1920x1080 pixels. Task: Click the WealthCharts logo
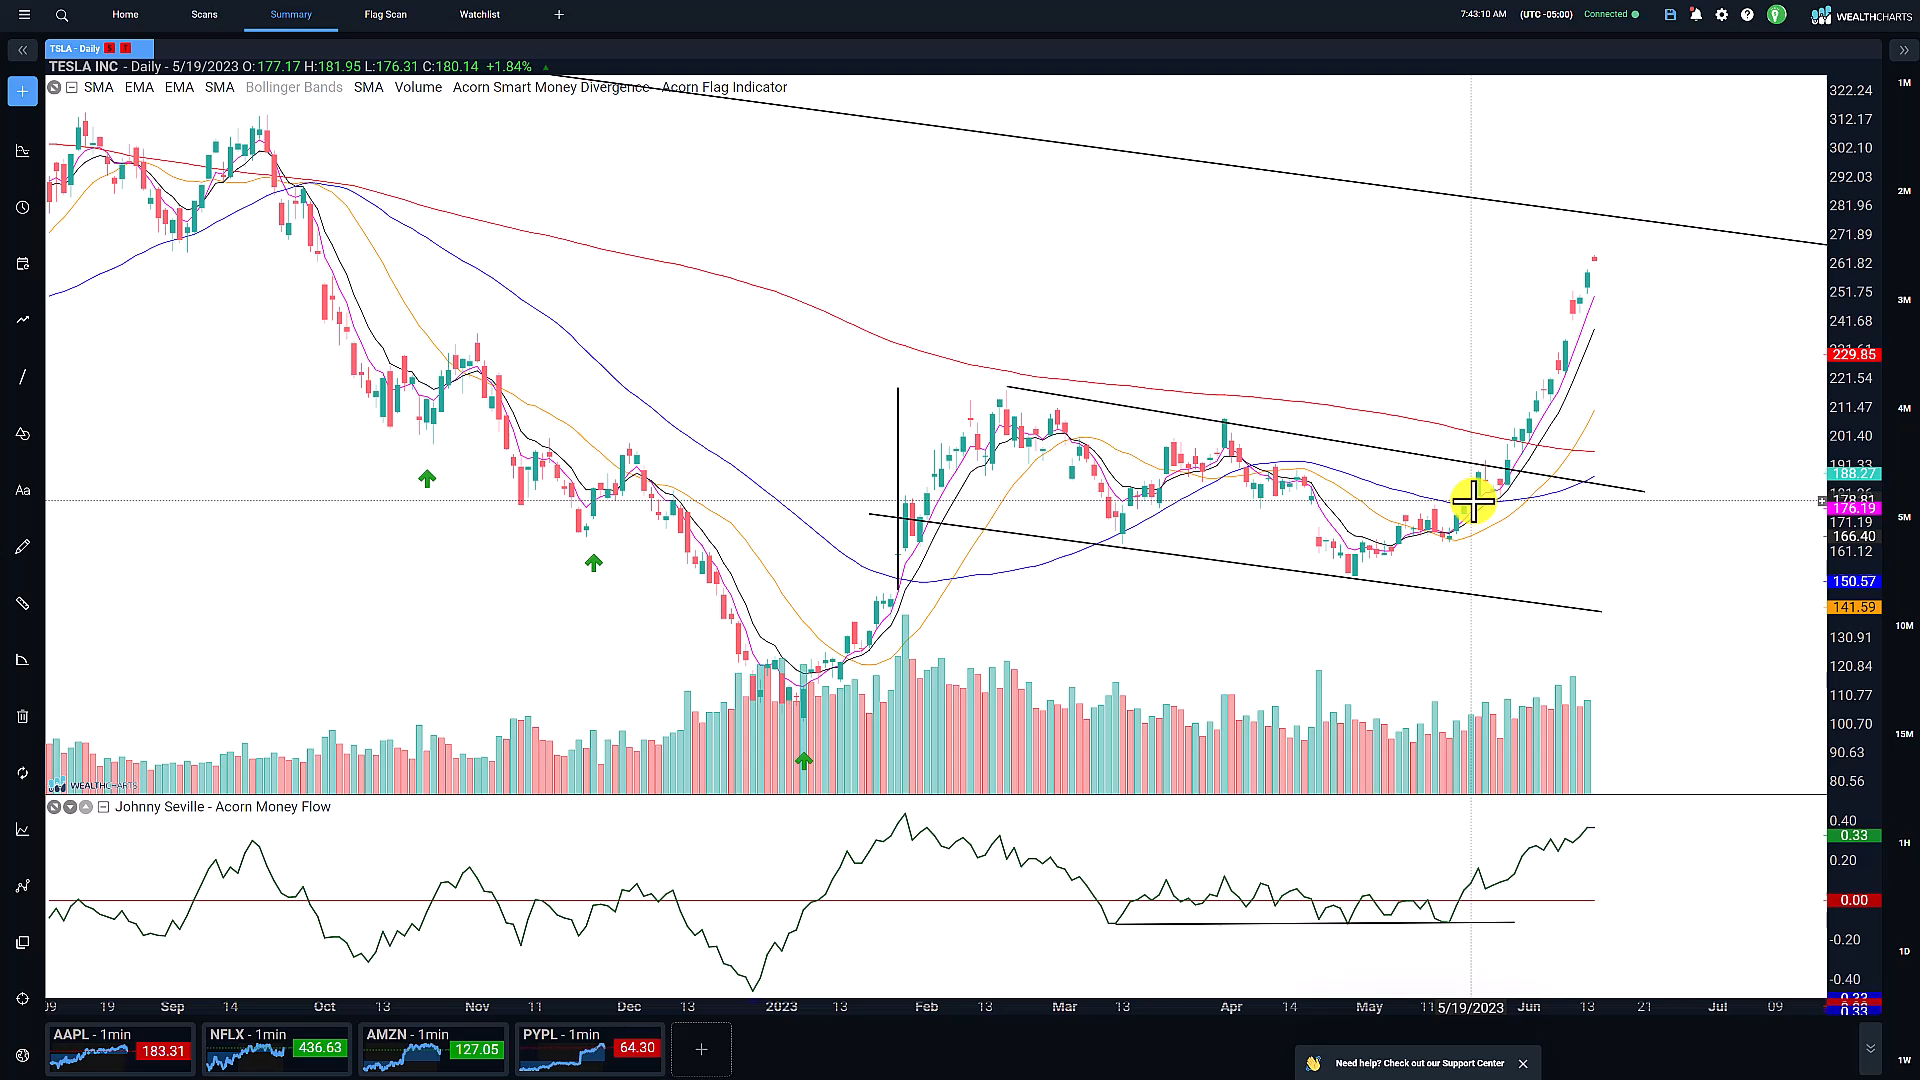click(1861, 15)
